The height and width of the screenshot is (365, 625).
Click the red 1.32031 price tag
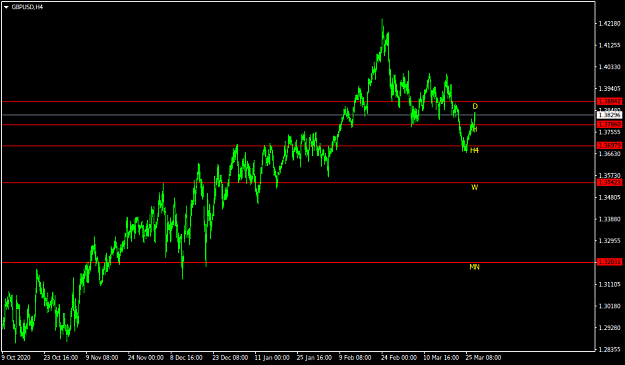coord(609,262)
